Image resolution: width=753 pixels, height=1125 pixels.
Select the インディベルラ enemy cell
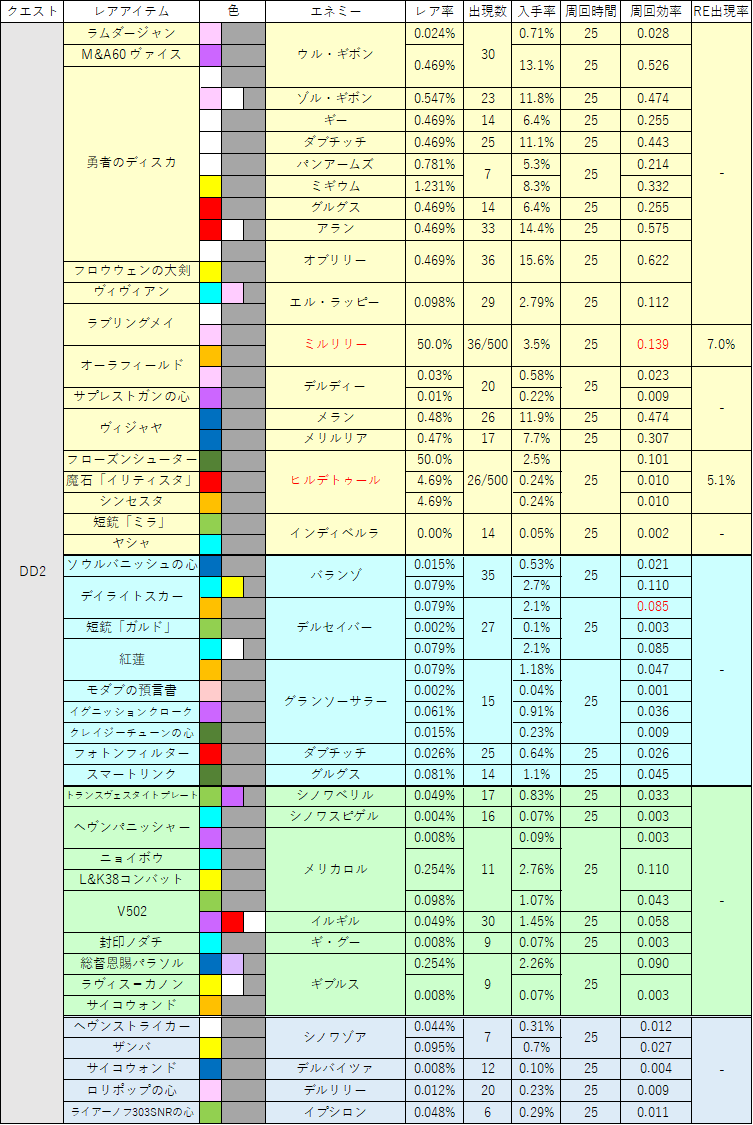[x=335, y=534]
